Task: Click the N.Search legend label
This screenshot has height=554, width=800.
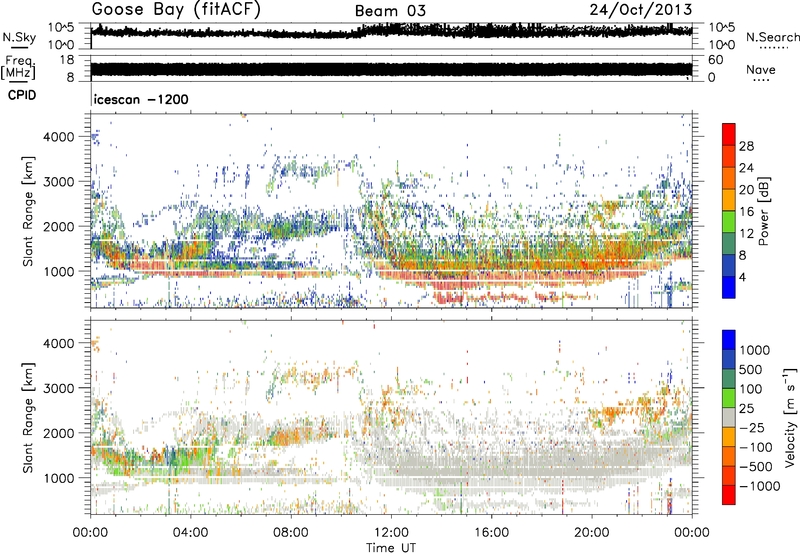Action: [773, 37]
